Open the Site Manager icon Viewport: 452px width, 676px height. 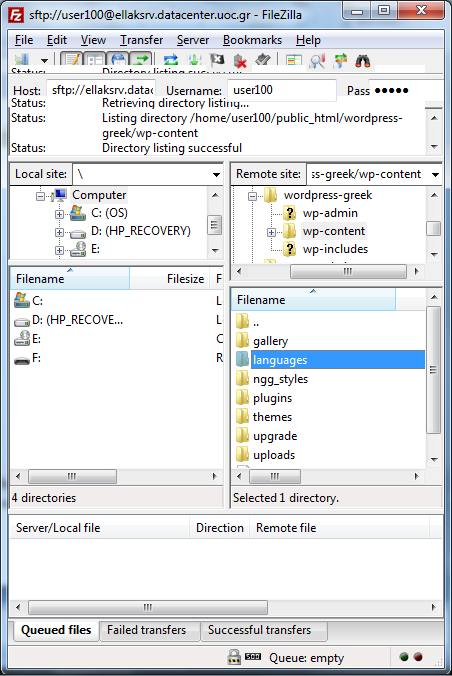pos(22,60)
